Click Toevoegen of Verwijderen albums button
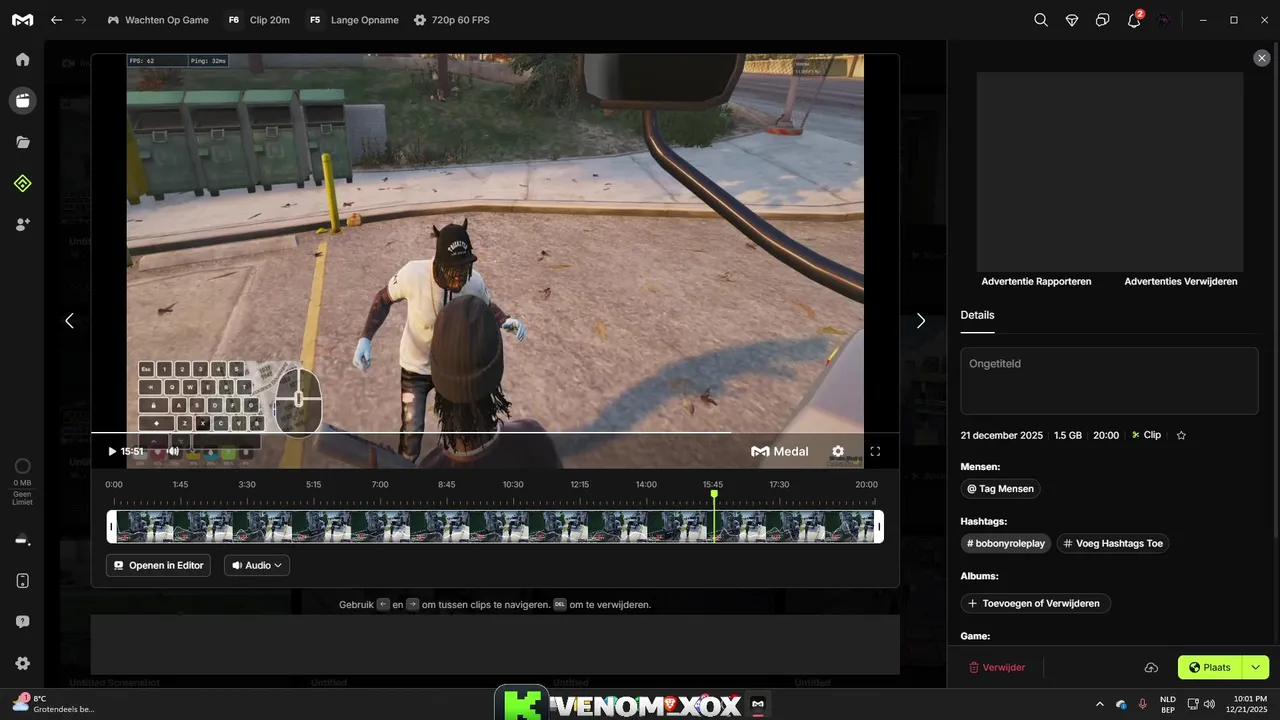Viewport: 1280px width, 720px height. 1035,603
